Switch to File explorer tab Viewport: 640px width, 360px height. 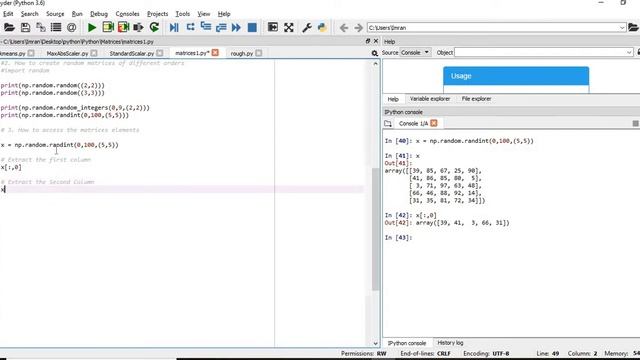(476, 99)
